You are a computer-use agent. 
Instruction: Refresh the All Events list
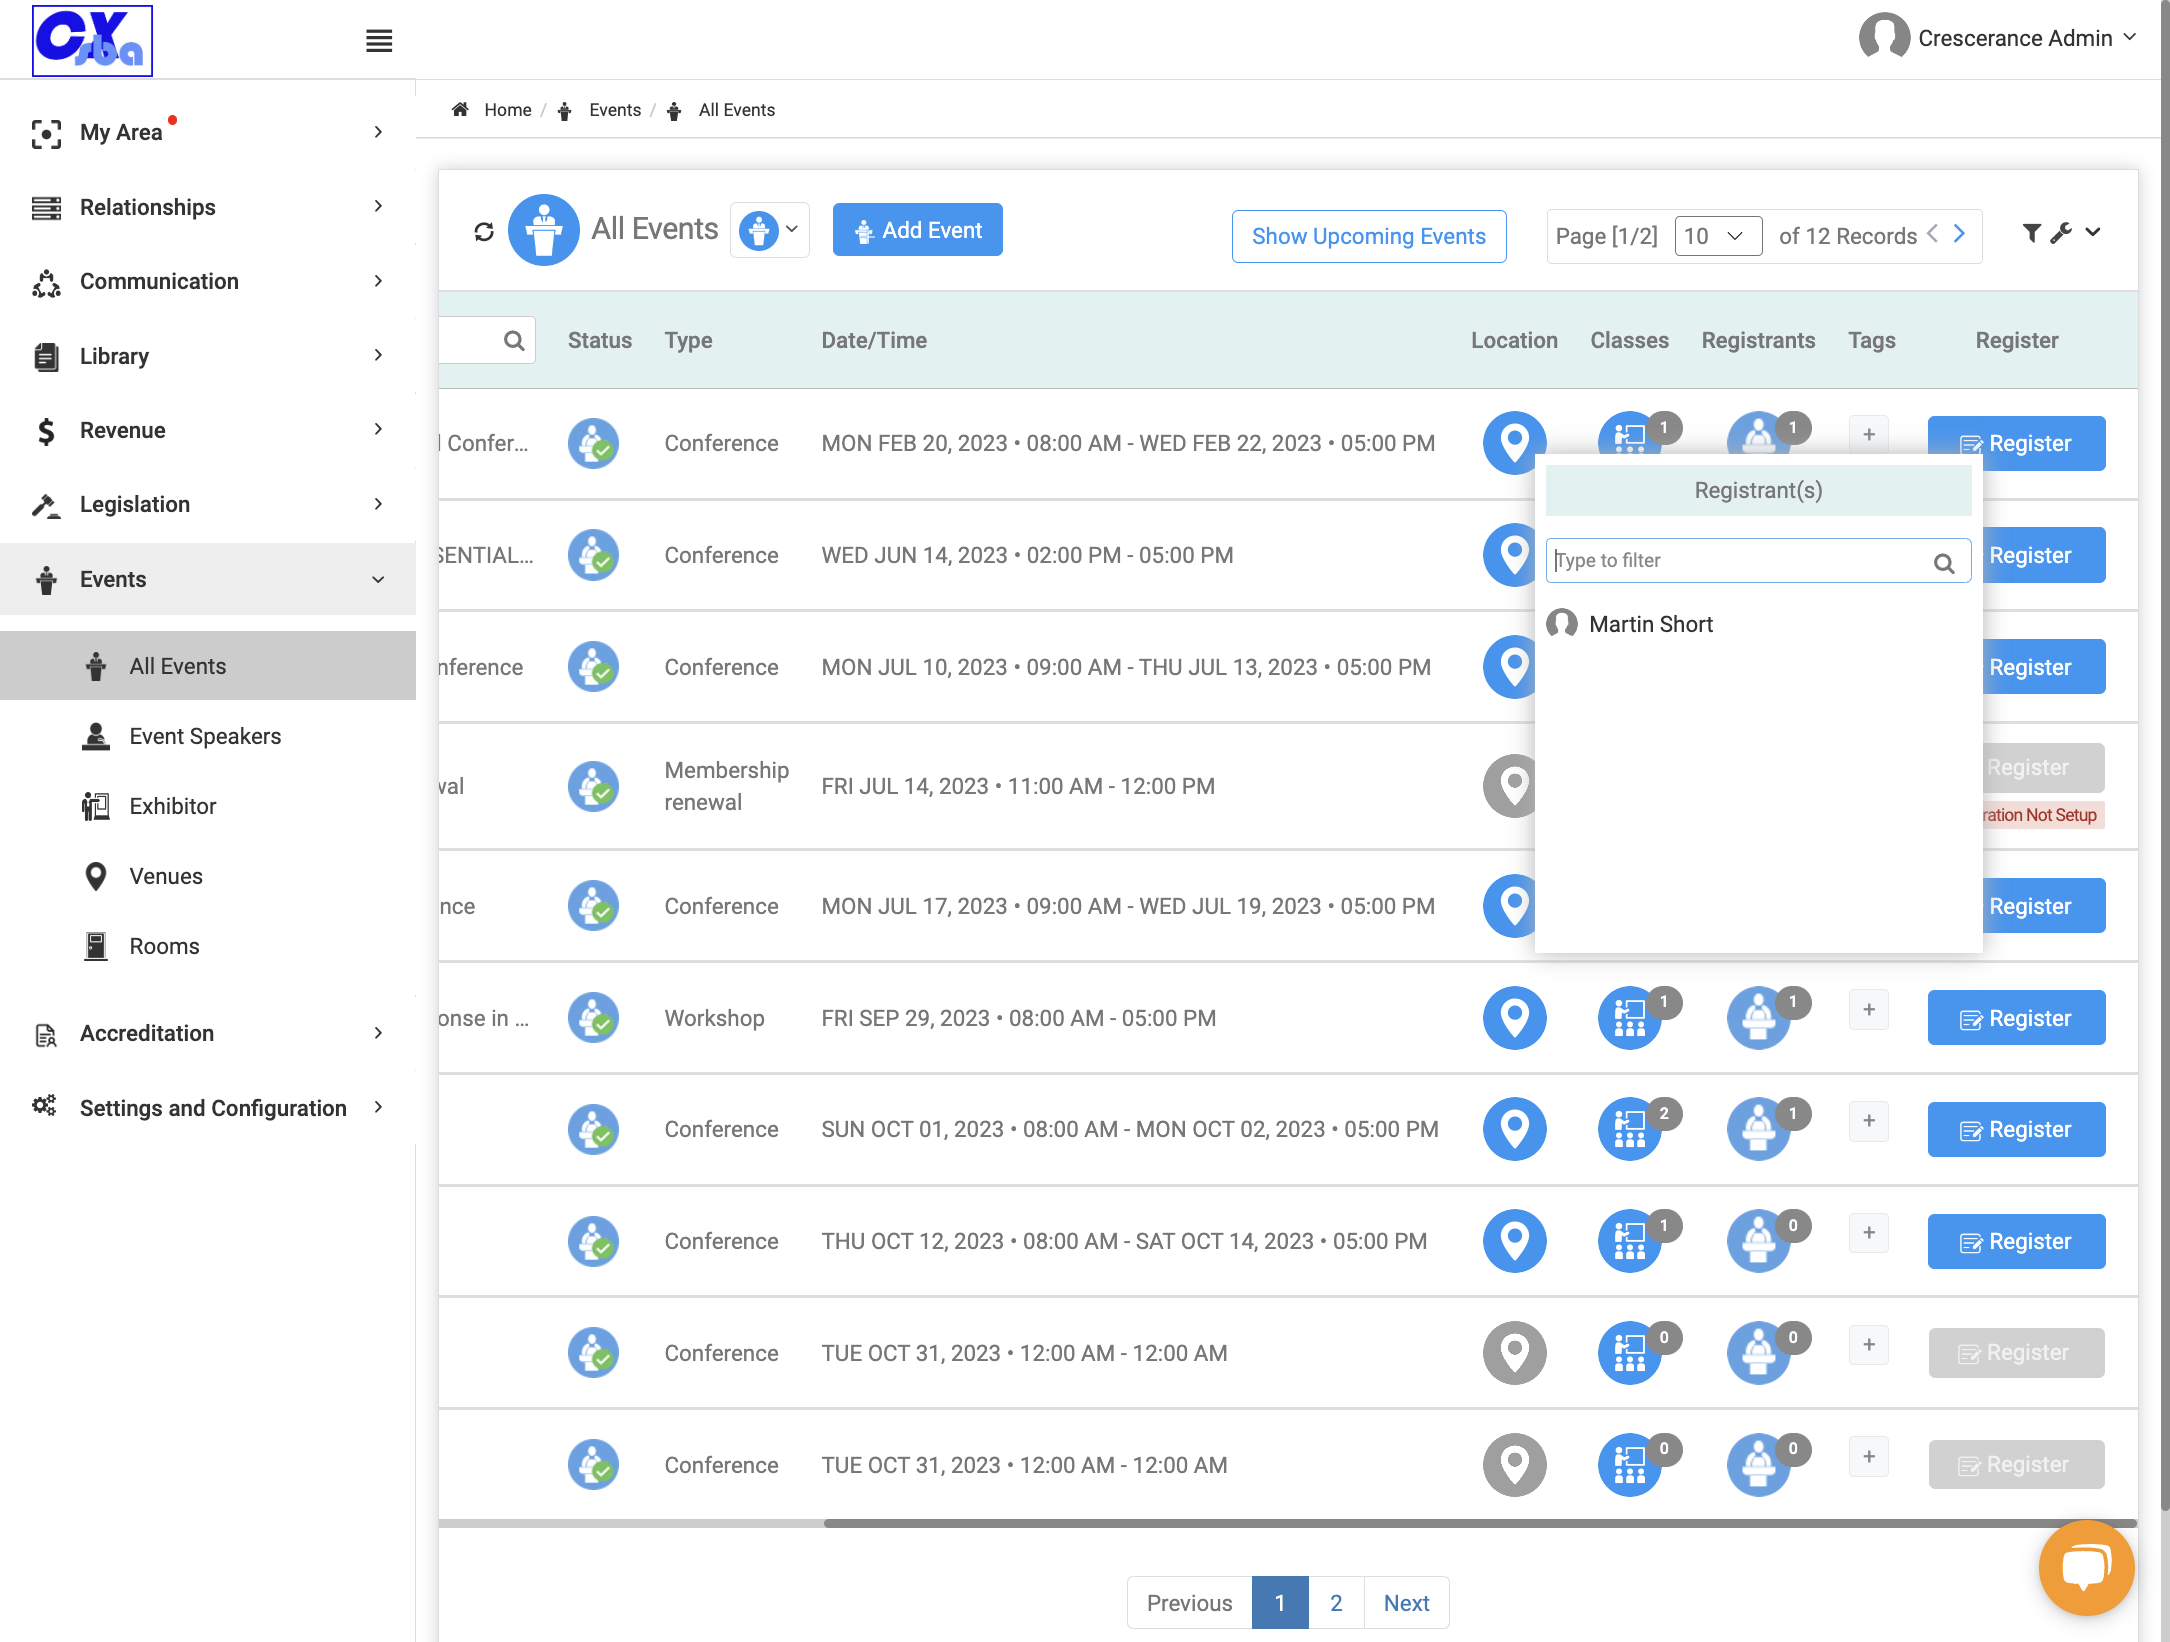pyautogui.click(x=484, y=232)
